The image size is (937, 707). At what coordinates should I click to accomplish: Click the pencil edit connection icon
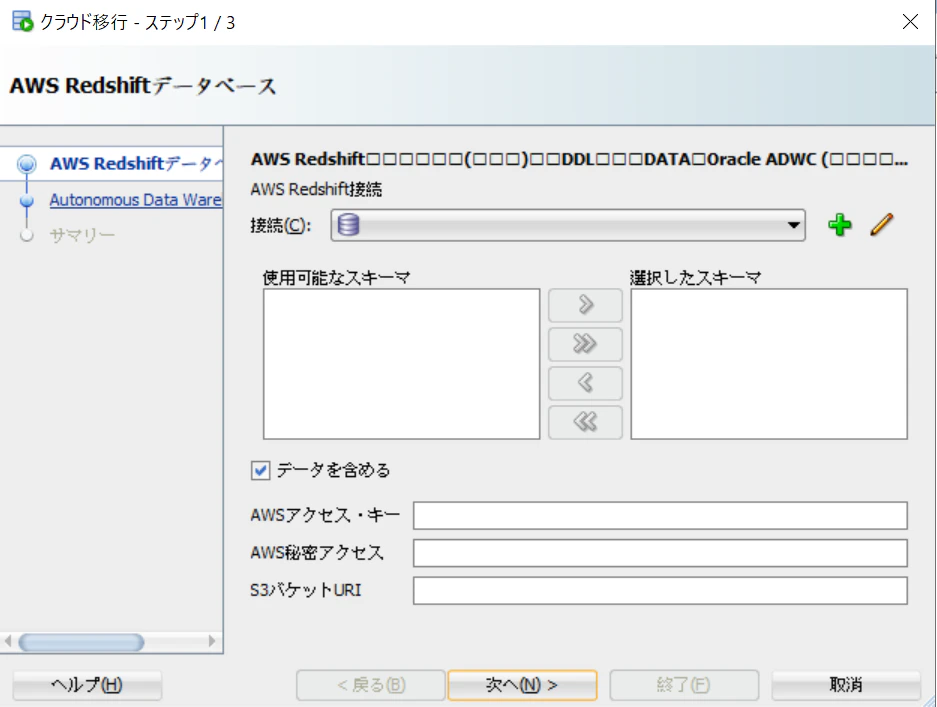(x=881, y=225)
